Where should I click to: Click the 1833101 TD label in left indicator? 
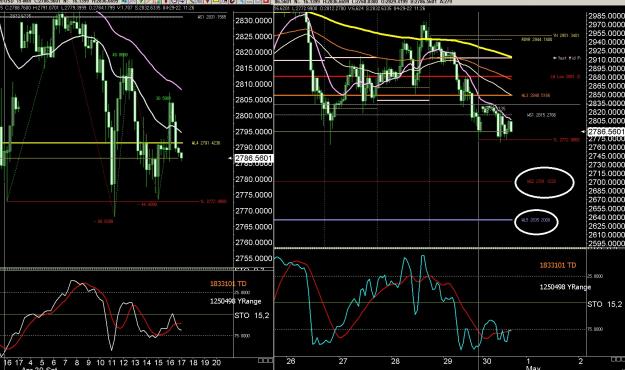[x=228, y=283]
